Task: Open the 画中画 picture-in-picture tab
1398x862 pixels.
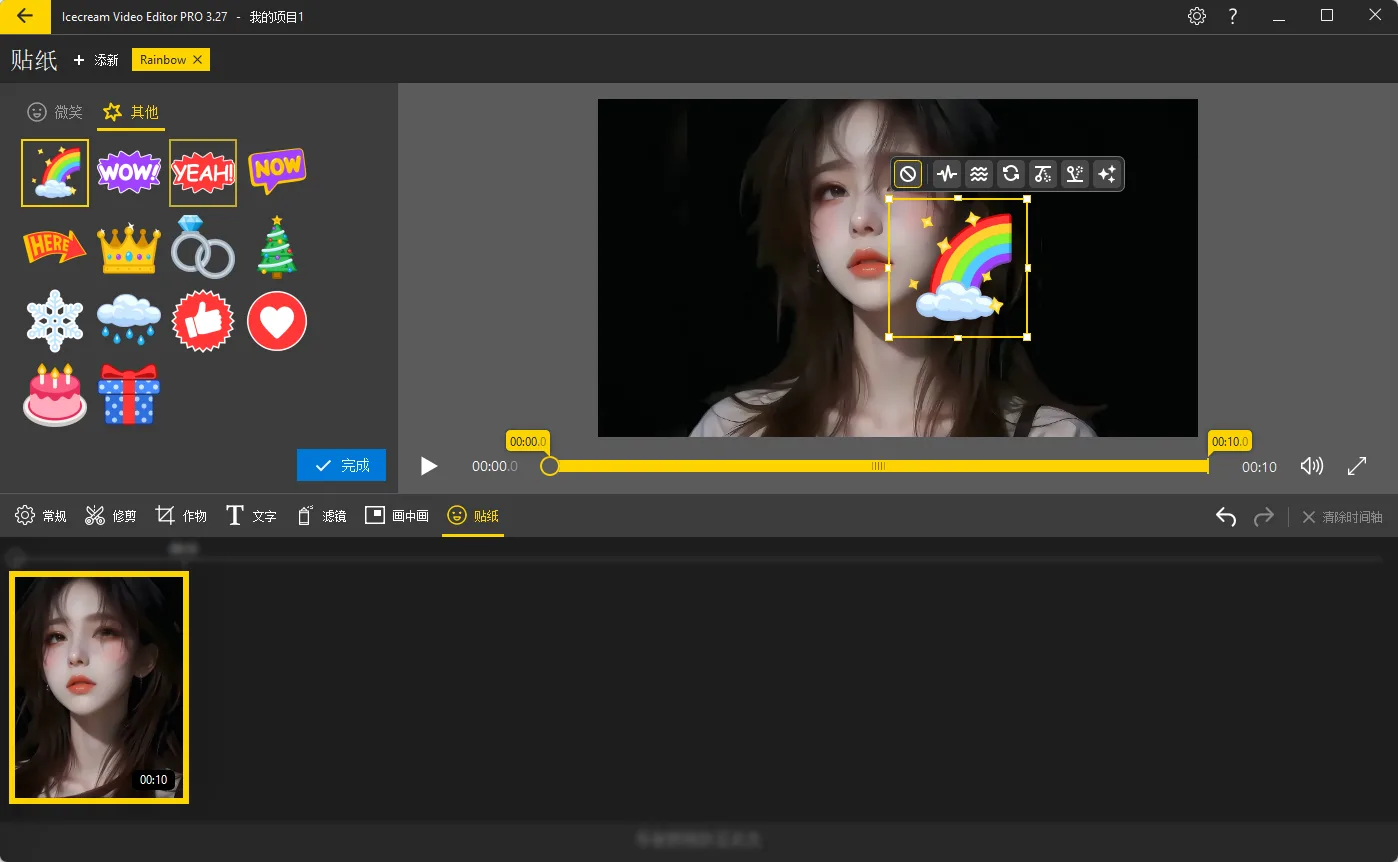Action: pos(397,516)
